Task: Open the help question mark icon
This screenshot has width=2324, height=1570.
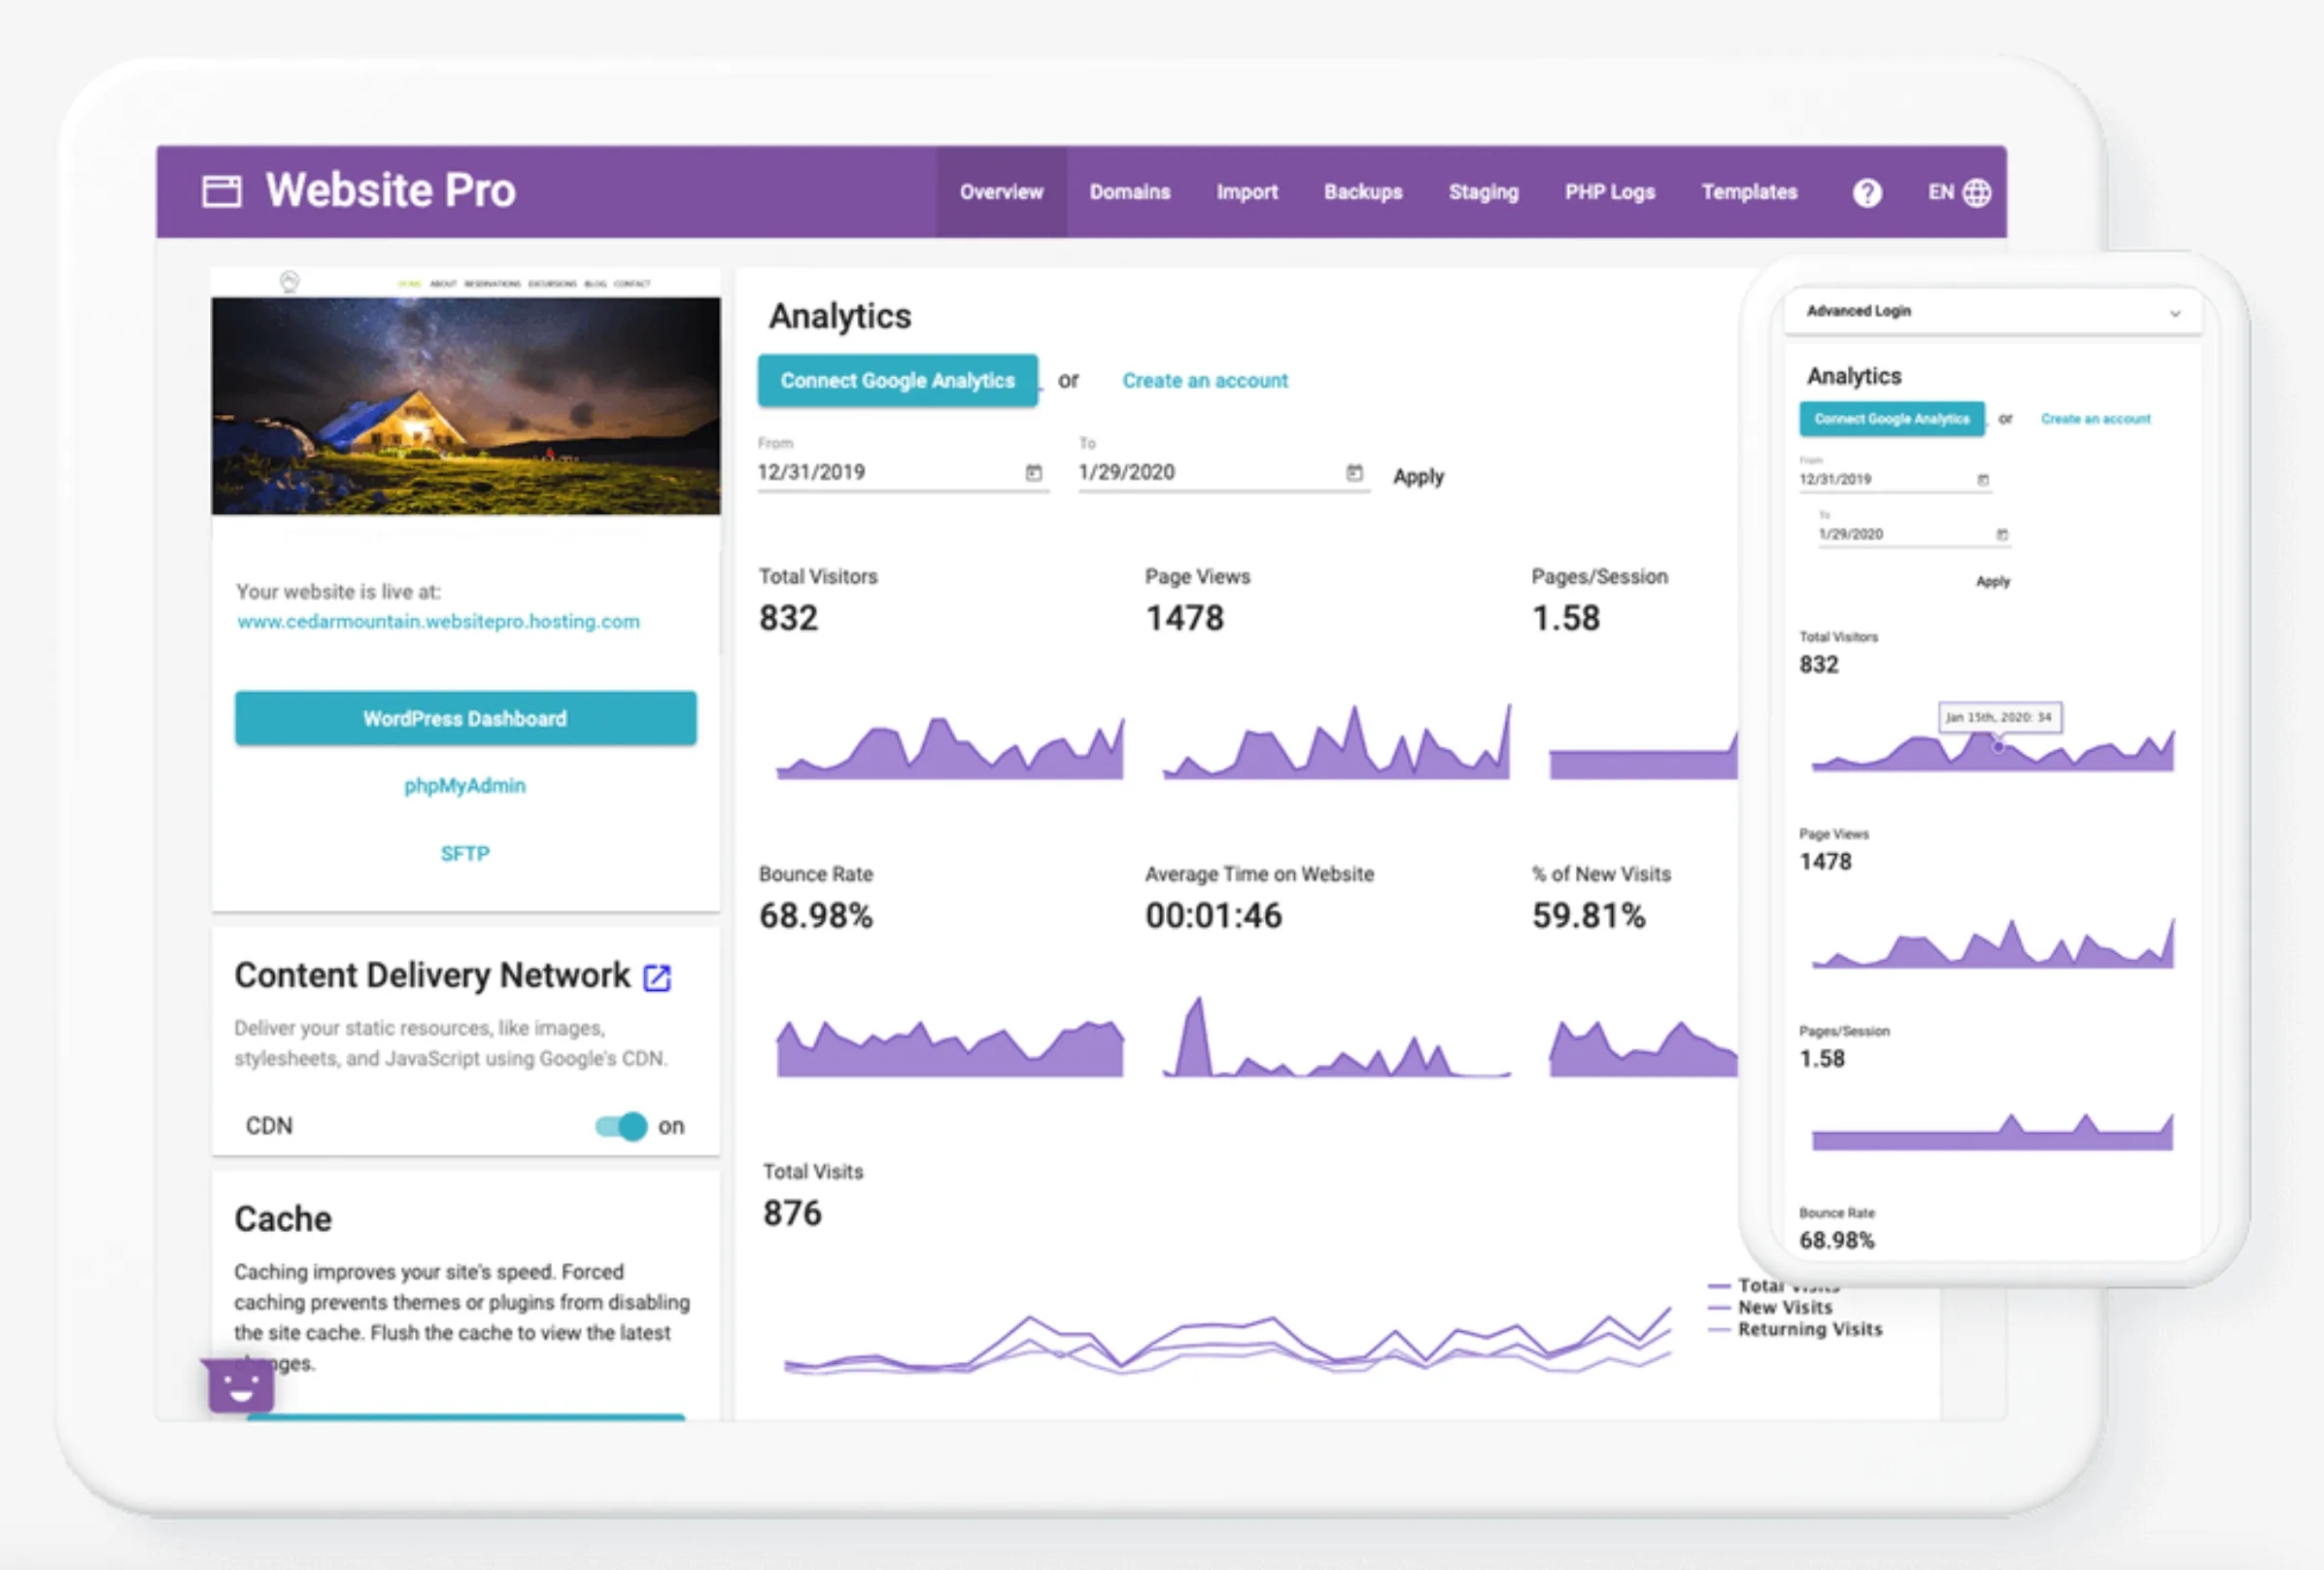Action: [1866, 193]
